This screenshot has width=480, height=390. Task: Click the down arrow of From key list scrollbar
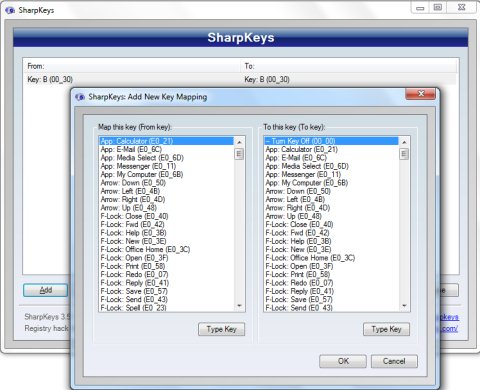tap(239, 305)
